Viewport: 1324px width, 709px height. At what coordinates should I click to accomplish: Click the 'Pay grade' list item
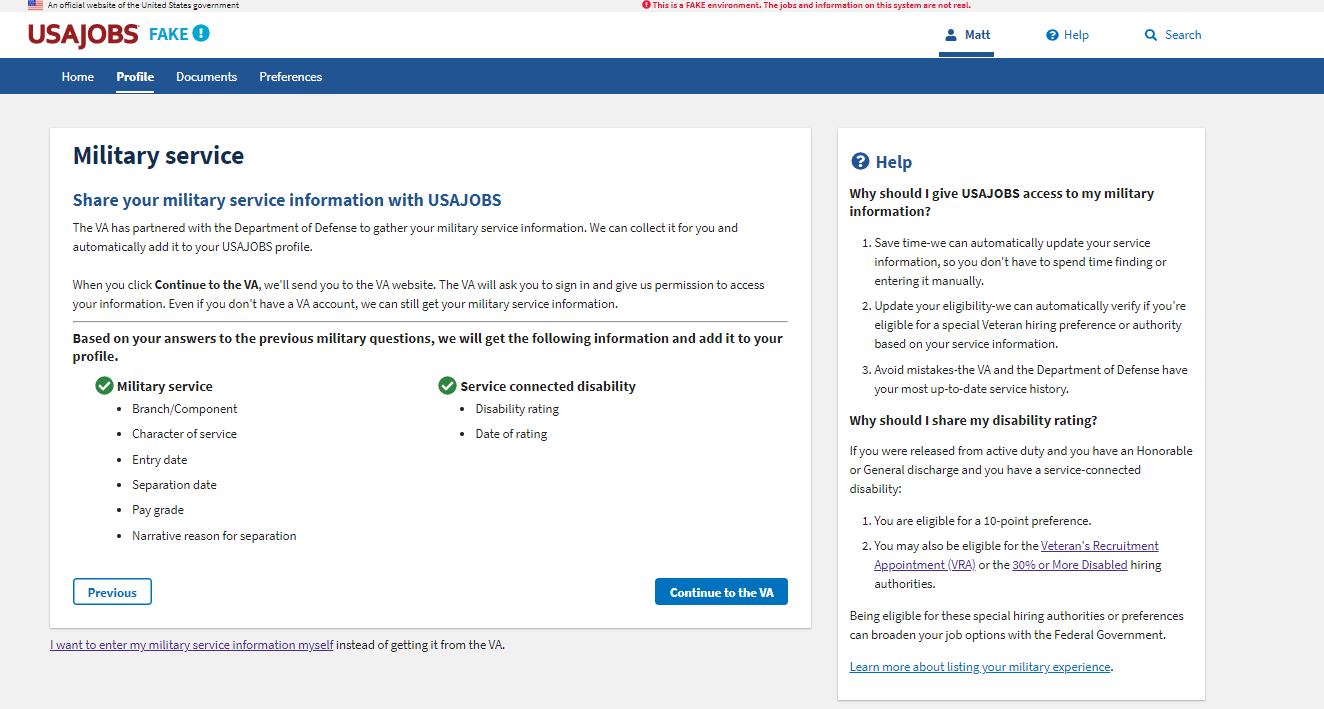pos(158,510)
